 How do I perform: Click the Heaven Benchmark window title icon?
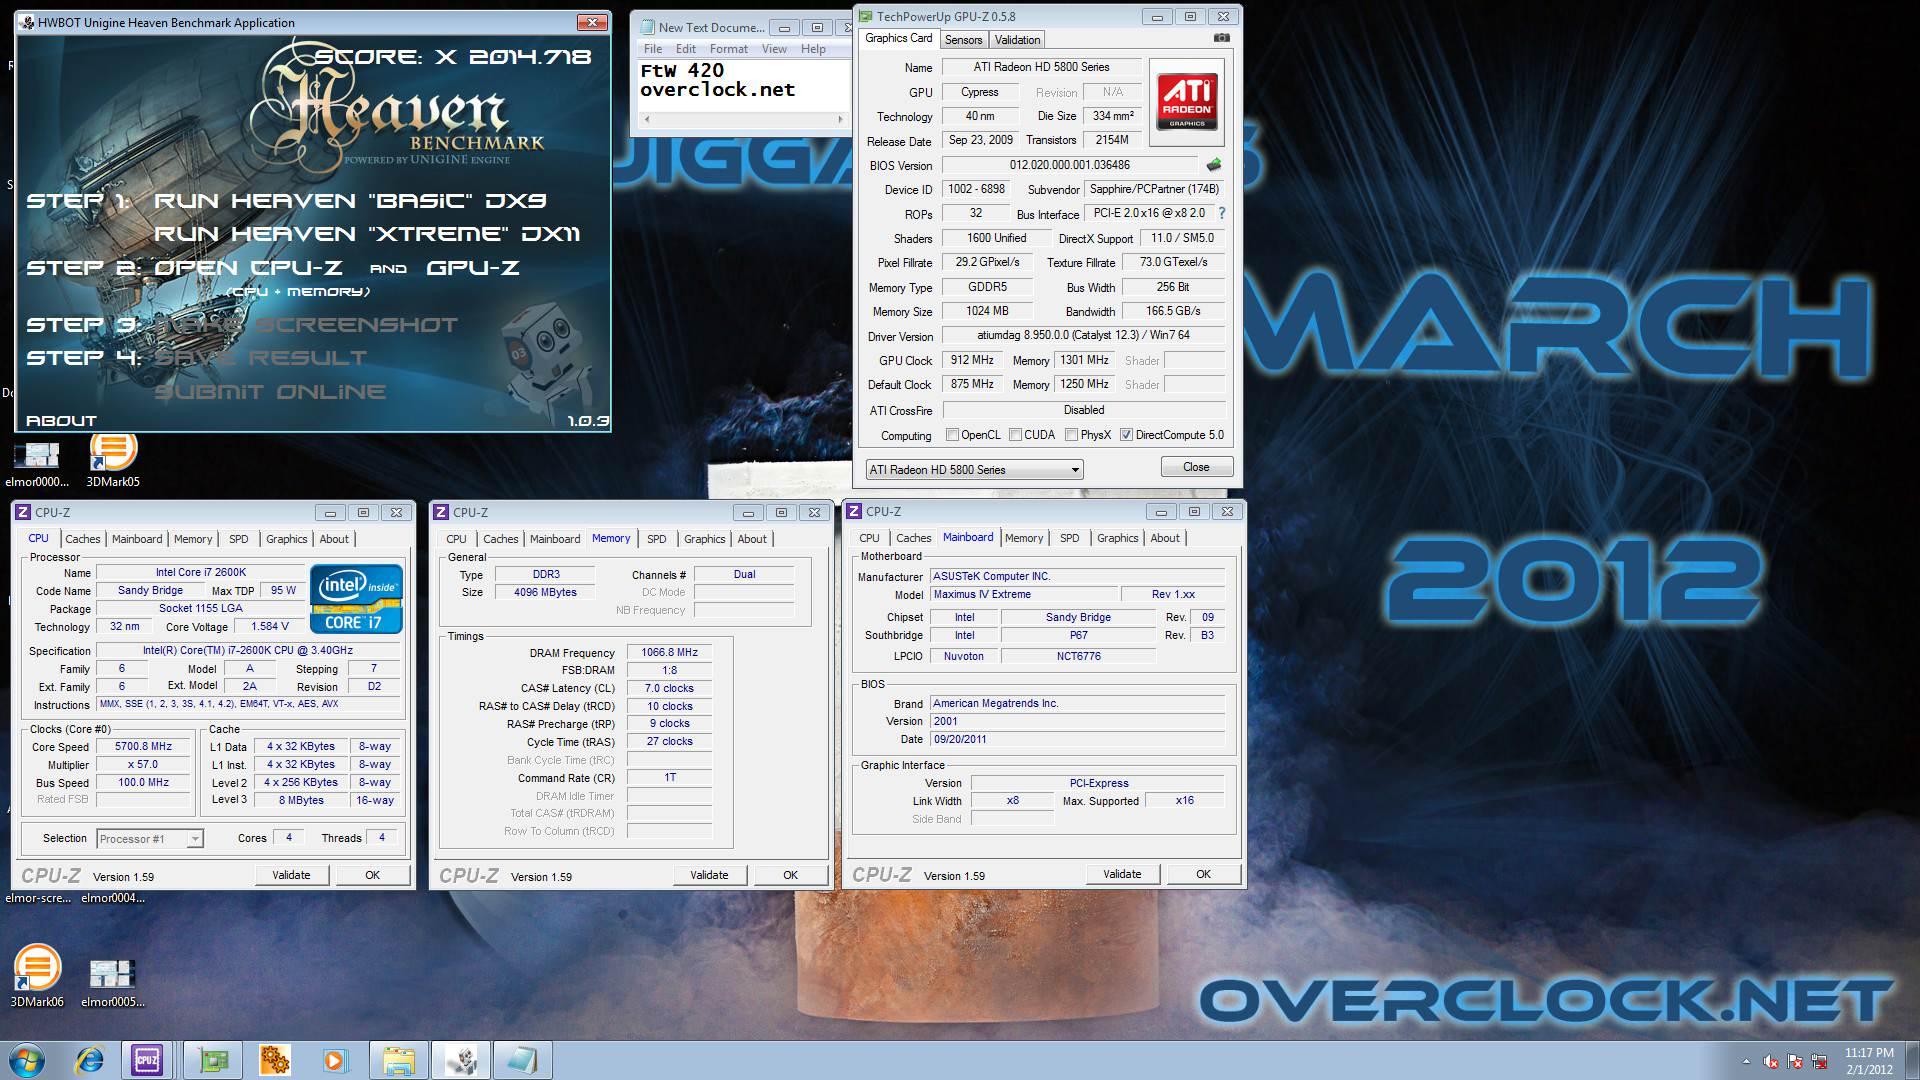(x=26, y=22)
